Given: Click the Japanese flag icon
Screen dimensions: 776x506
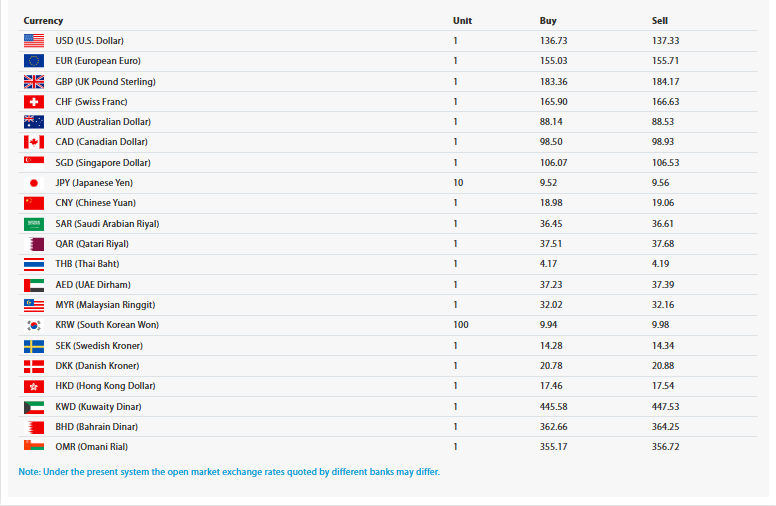Looking at the screenshot, I should click(34, 183).
